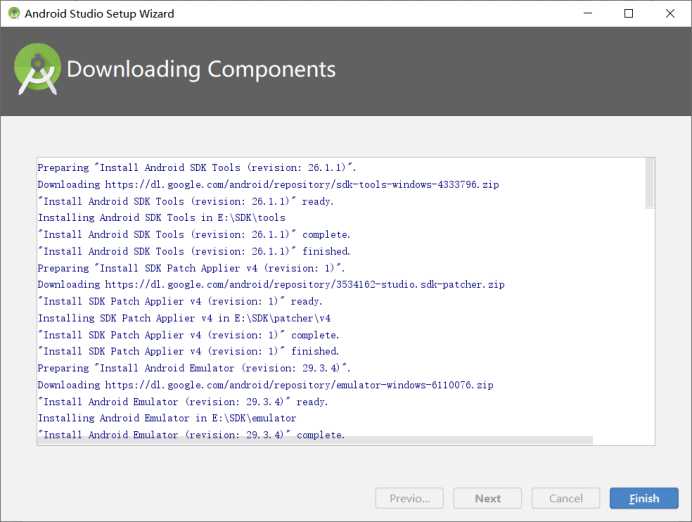Viewport: 692px width, 522px height.
Task: Close the Setup Wizard window
Action: [x=670, y=13]
